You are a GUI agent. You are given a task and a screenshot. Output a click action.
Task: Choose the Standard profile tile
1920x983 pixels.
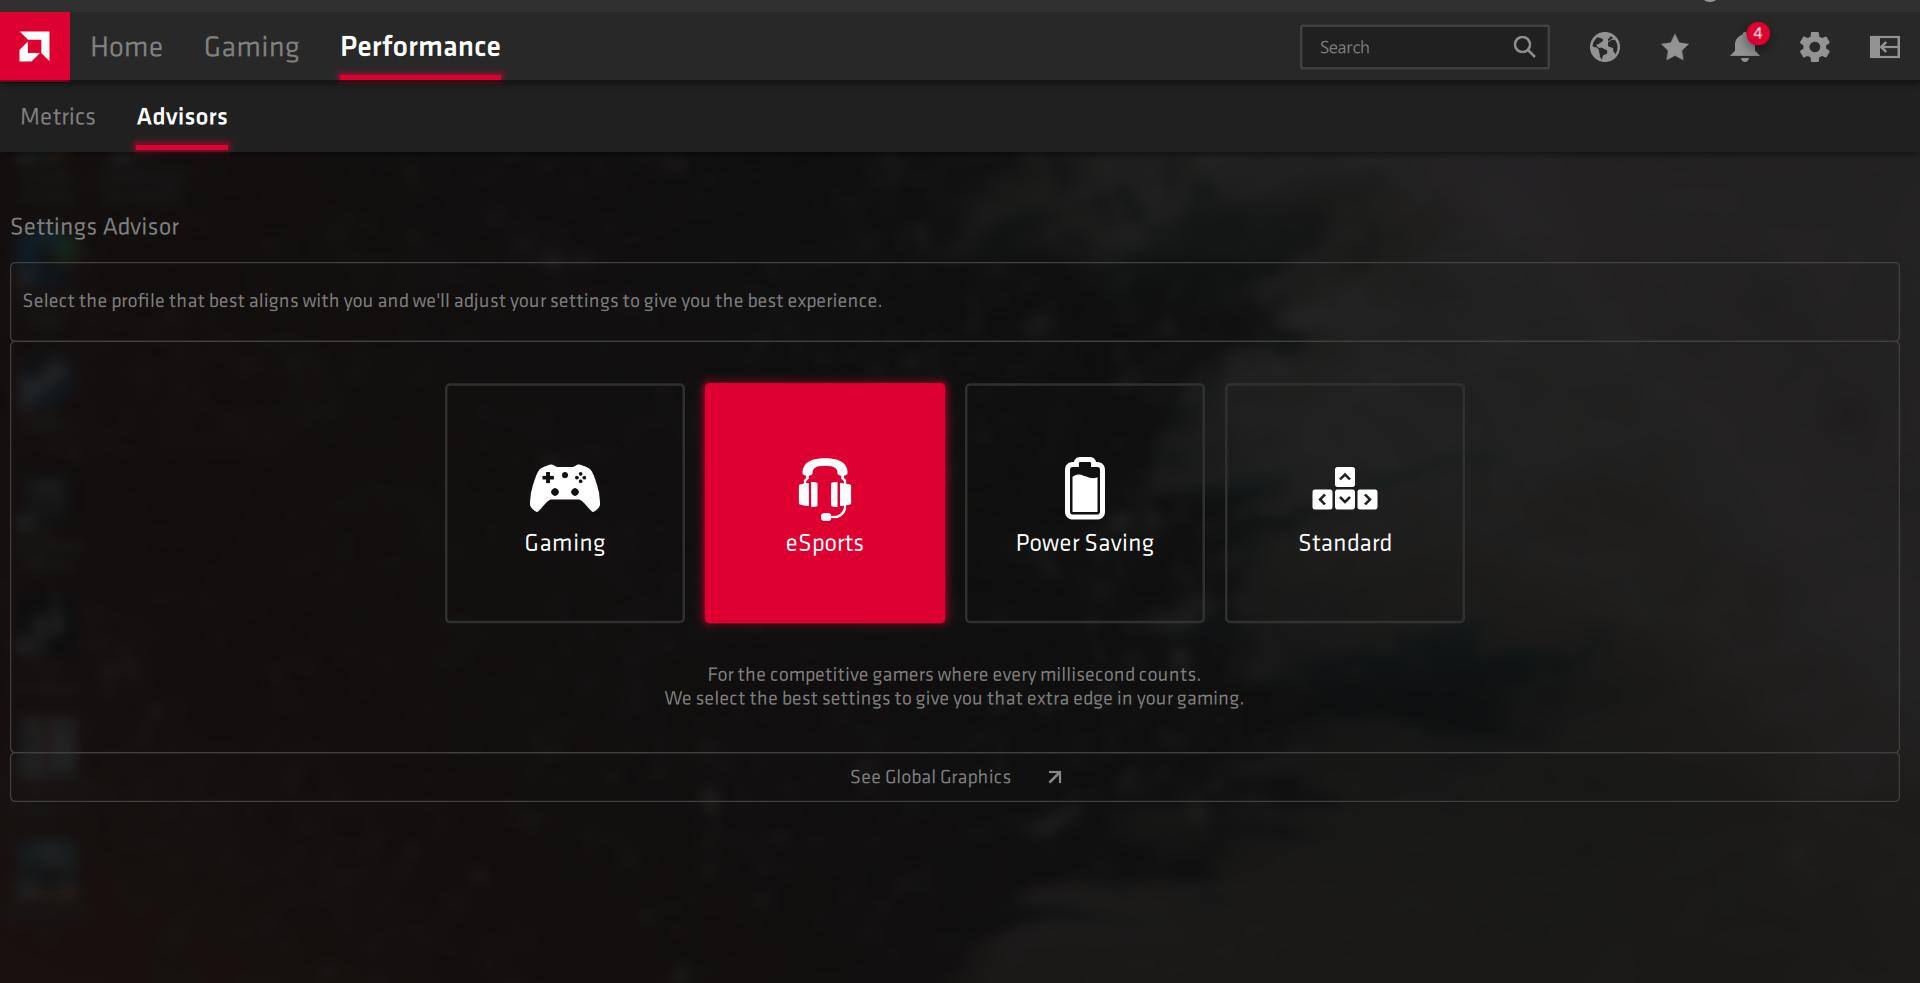1344,503
